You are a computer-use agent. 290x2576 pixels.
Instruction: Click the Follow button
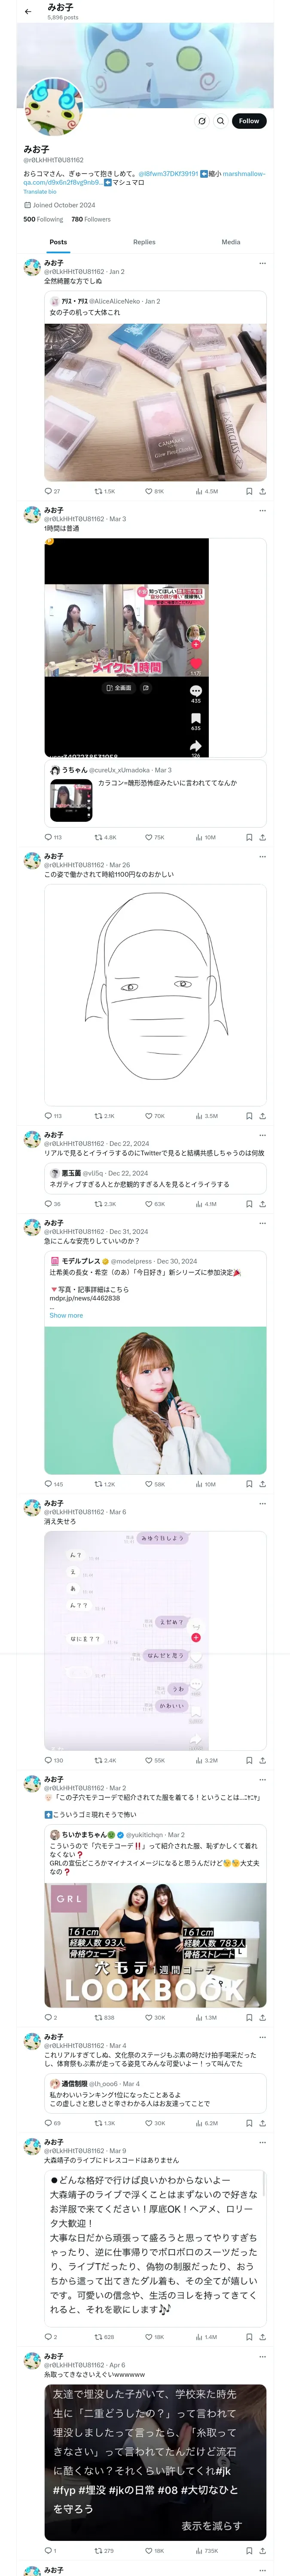pyautogui.click(x=249, y=121)
